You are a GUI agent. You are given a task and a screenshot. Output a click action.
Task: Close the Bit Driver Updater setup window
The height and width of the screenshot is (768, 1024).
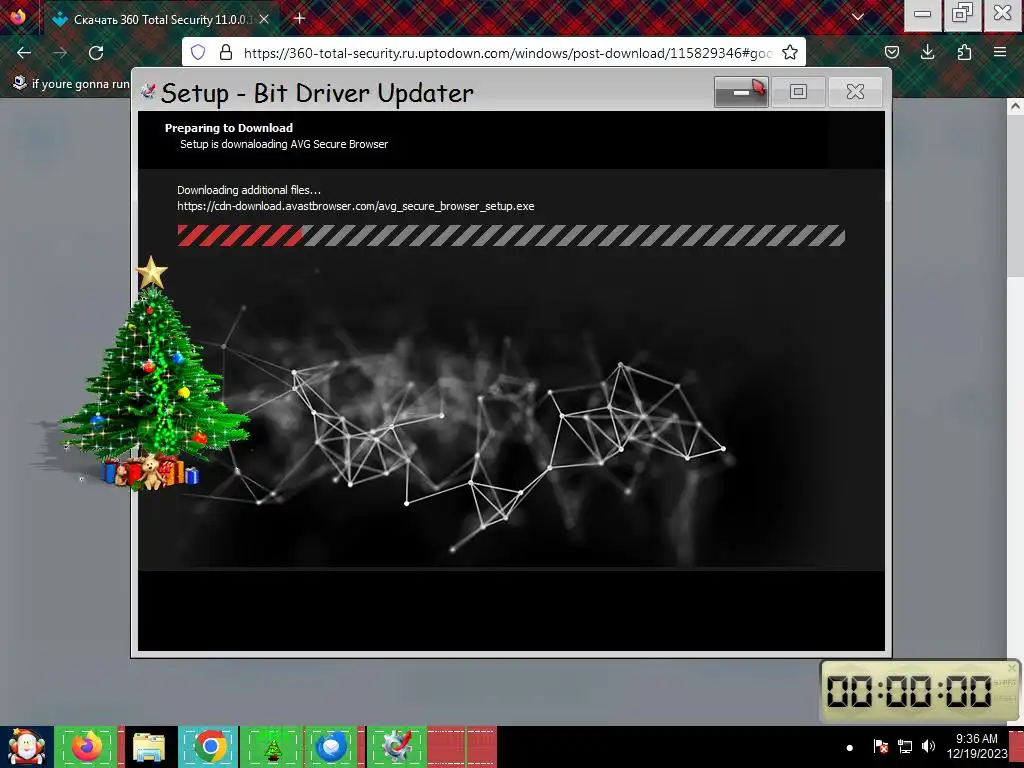856,92
